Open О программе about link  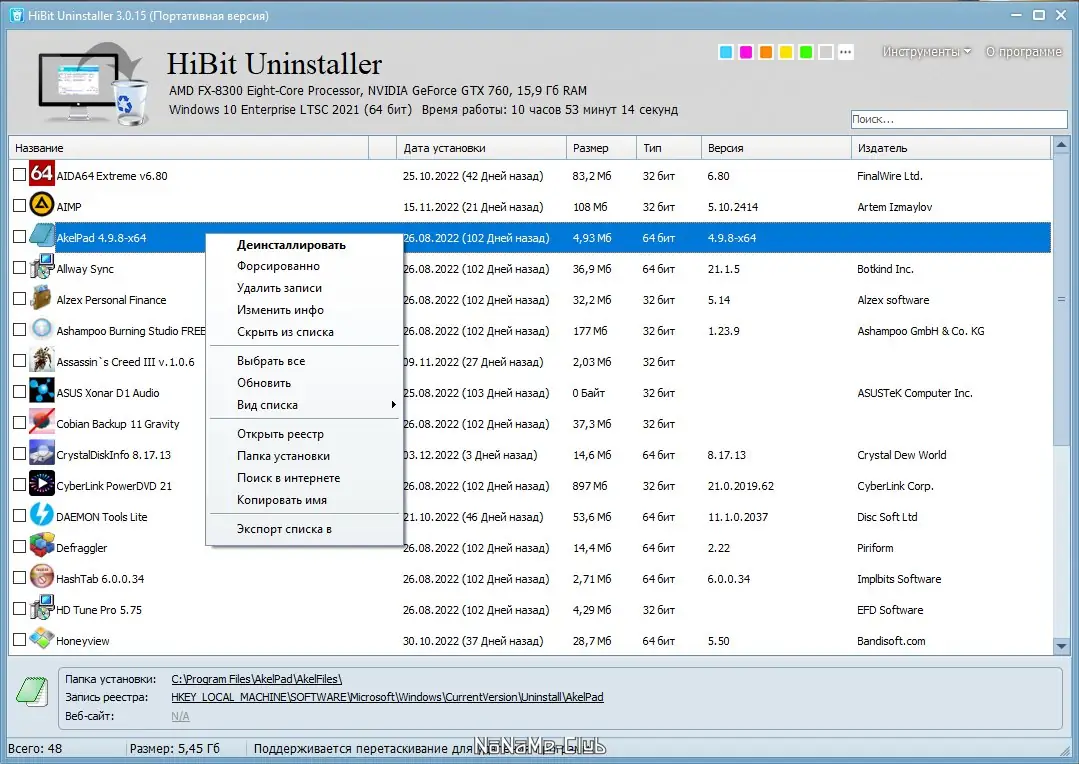[1023, 52]
